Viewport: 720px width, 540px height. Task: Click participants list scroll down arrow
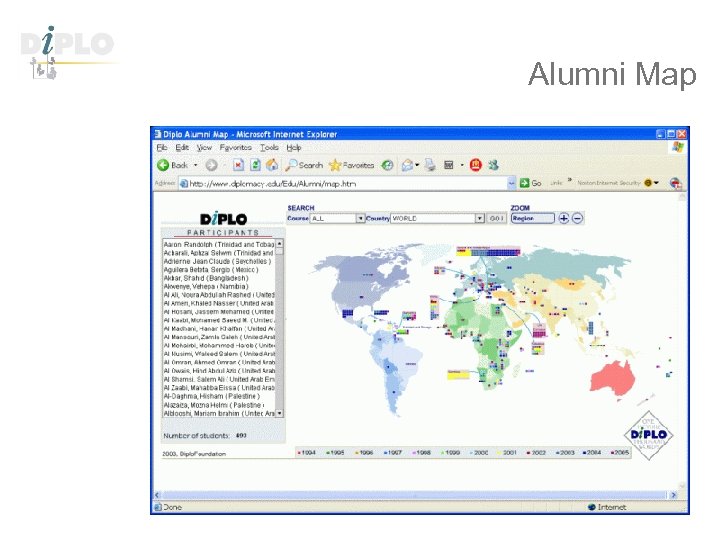(280, 413)
